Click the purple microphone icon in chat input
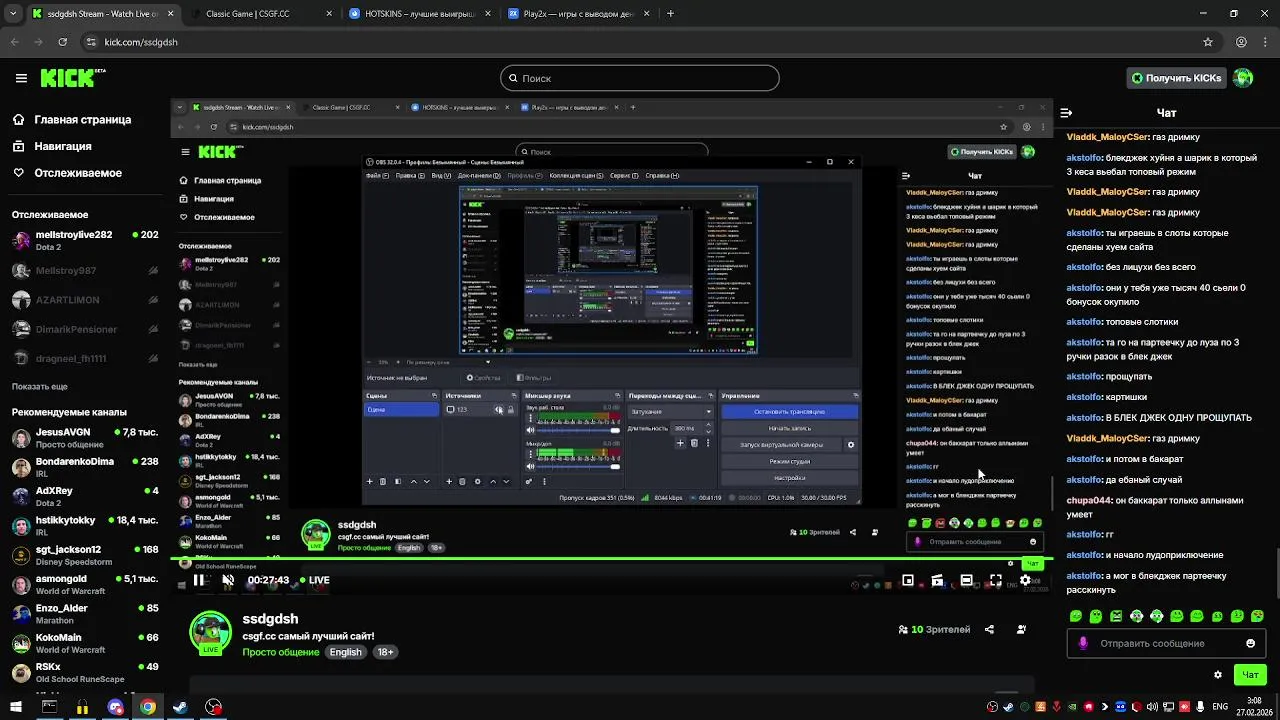 click(1082, 643)
